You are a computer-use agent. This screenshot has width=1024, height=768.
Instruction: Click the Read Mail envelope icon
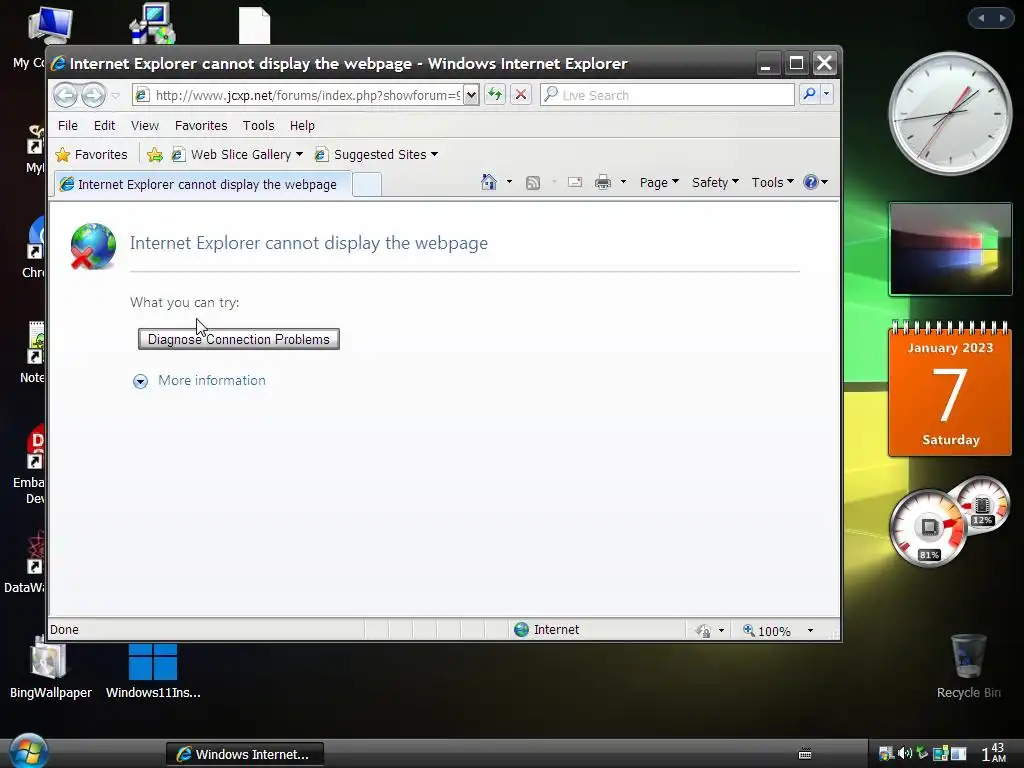pyautogui.click(x=575, y=183)
